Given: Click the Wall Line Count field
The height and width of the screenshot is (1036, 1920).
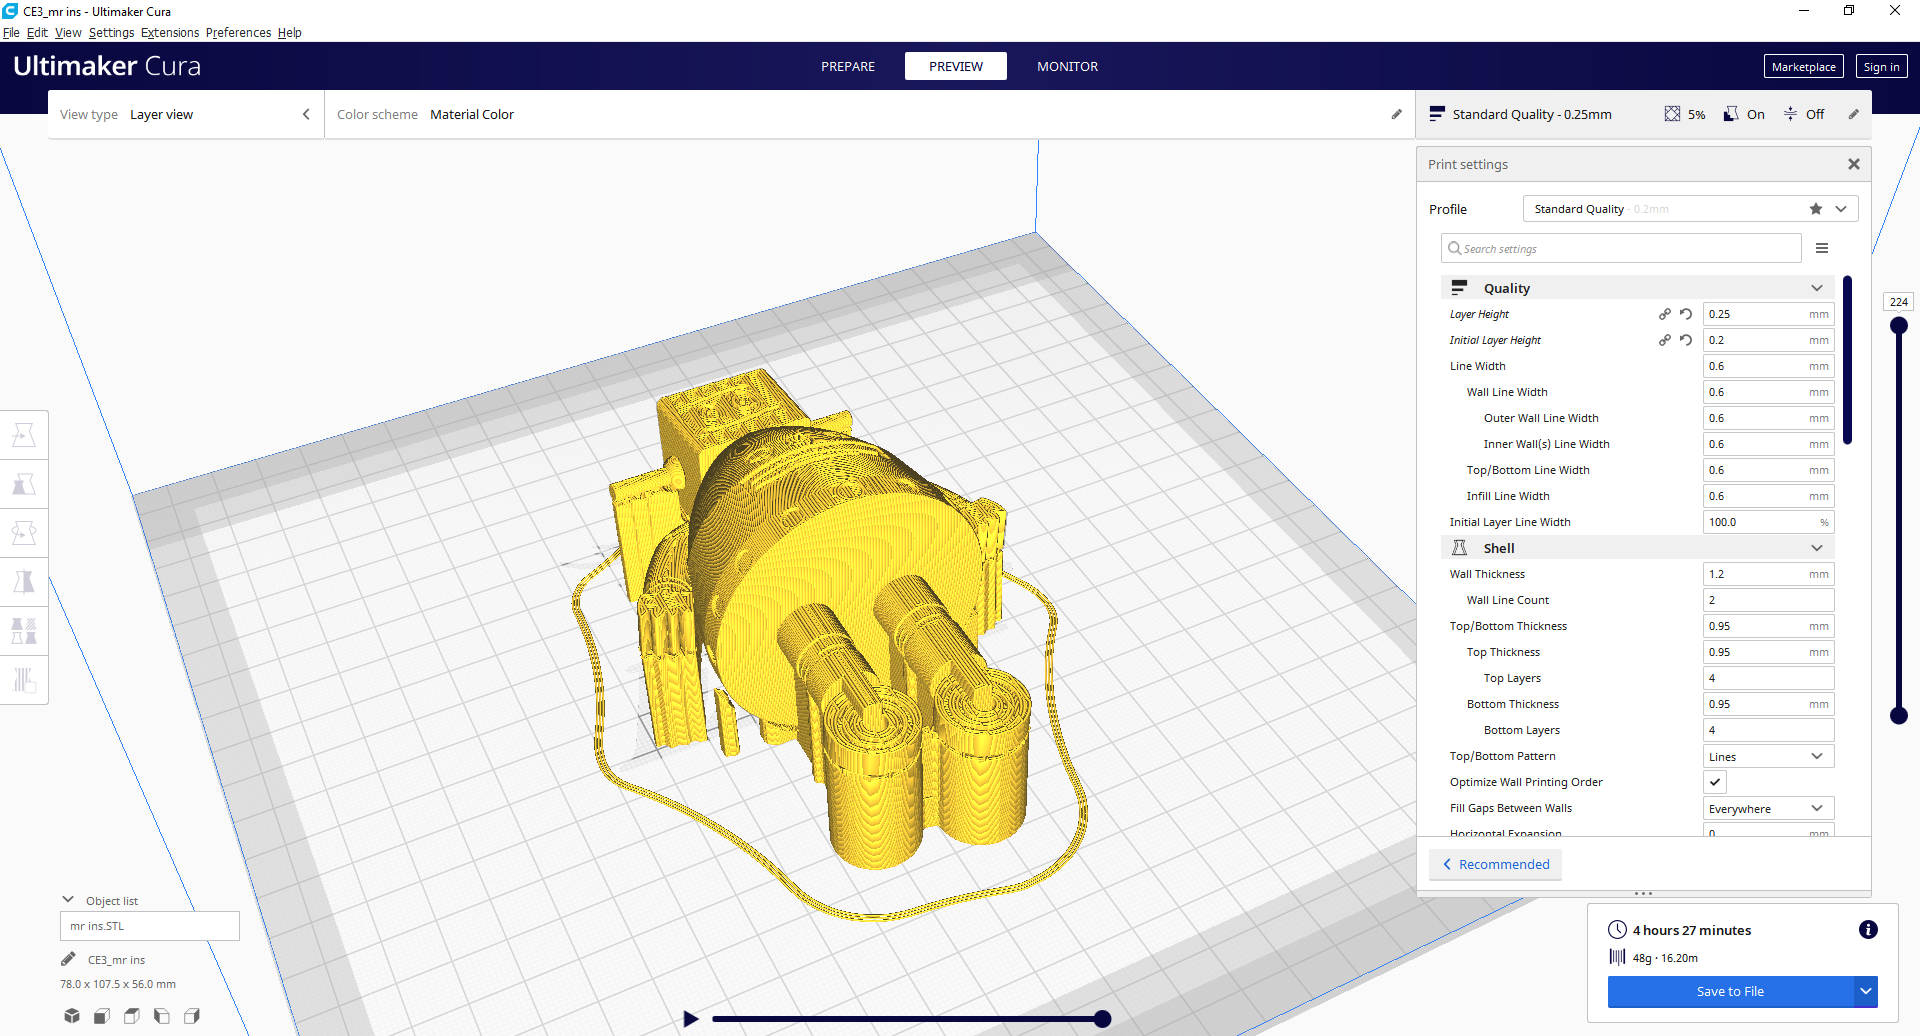Looking at the screenshot, I should point(1769,600).
